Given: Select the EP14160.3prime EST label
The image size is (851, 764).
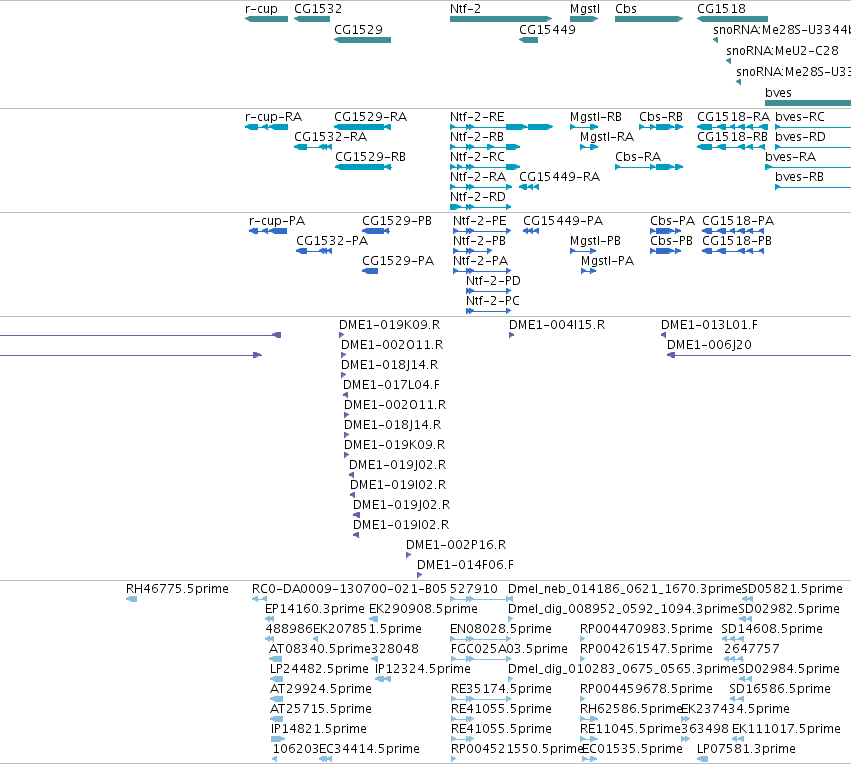Looking at the screenshot, I should 315,609.
